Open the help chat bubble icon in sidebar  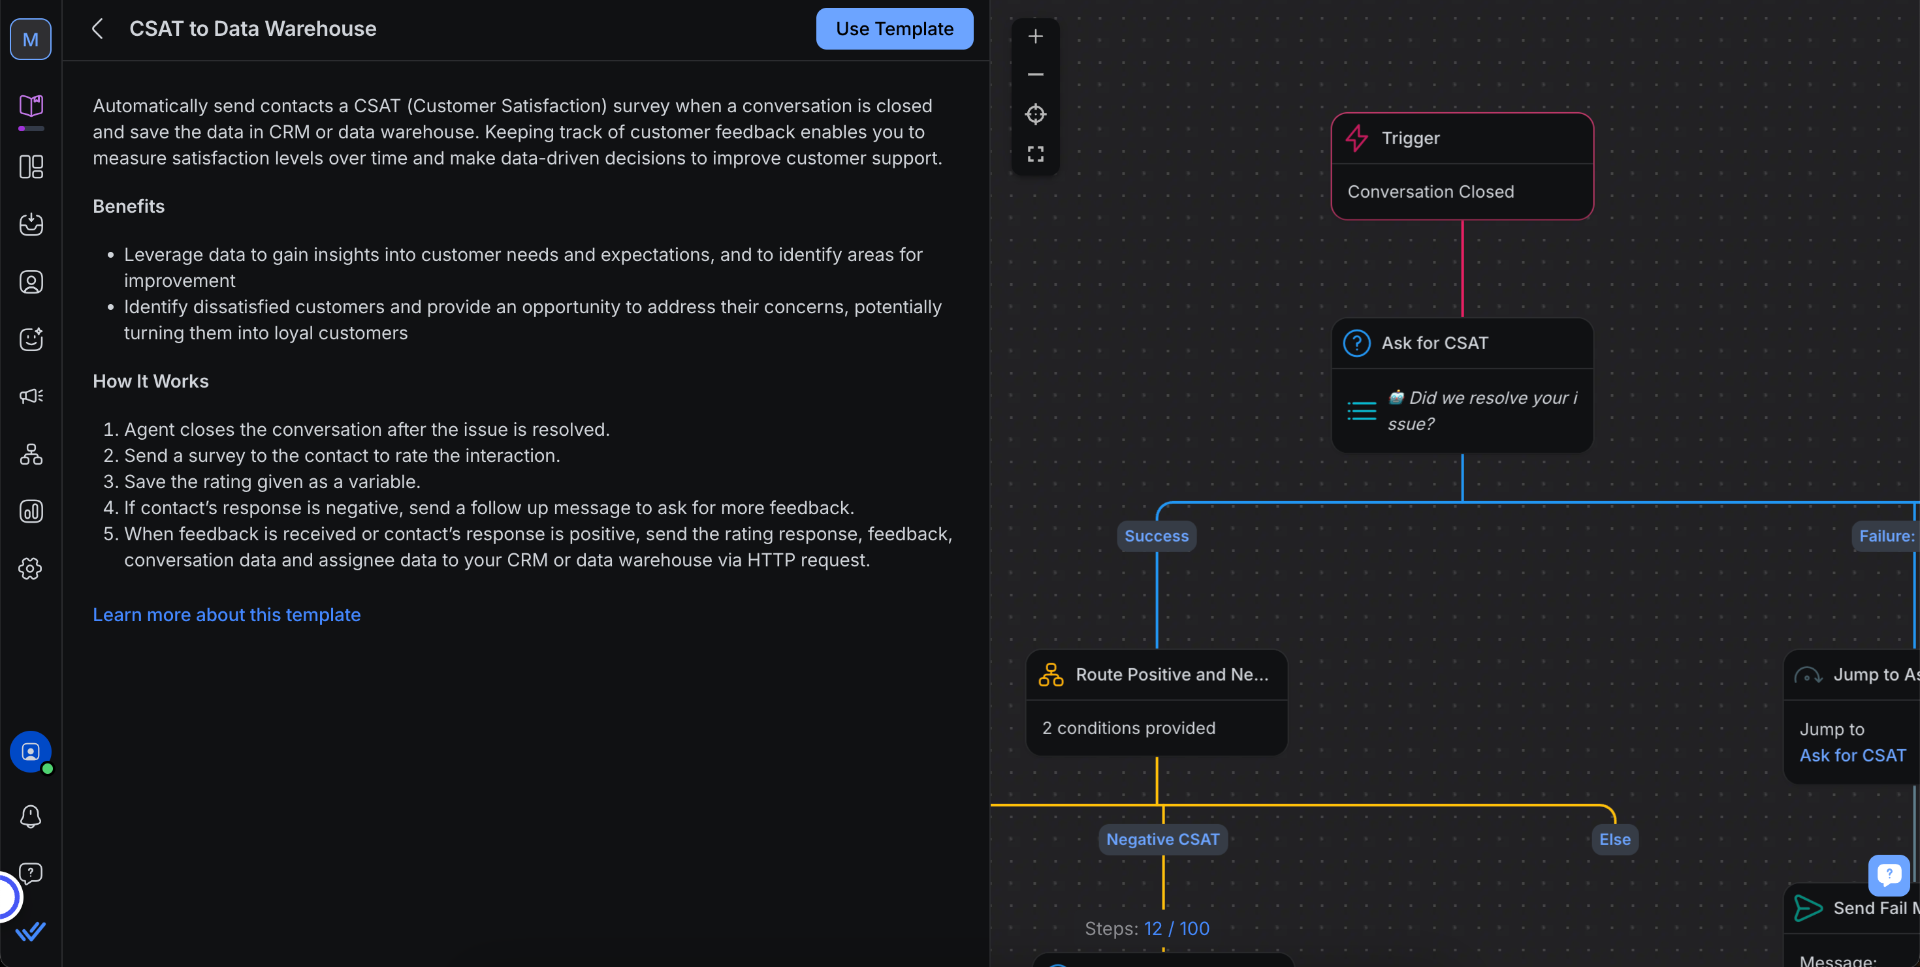pos(31,874)
